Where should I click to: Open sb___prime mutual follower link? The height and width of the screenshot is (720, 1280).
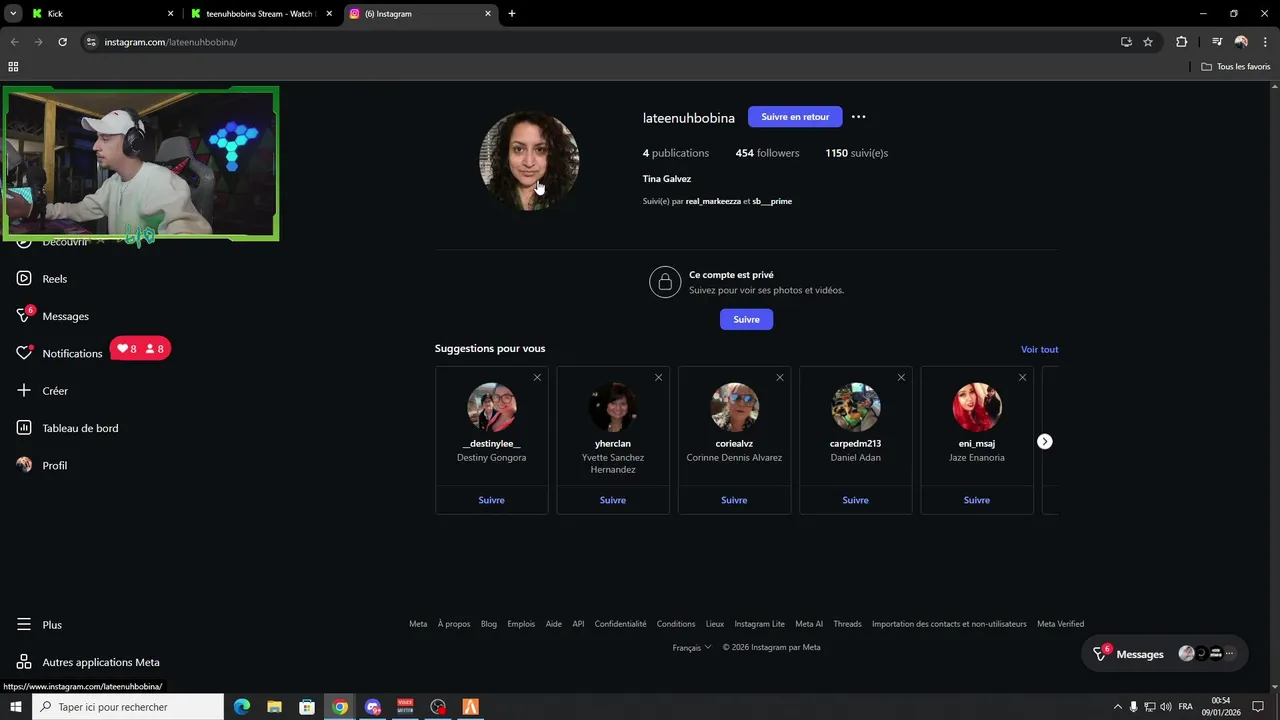click(772, 201)
